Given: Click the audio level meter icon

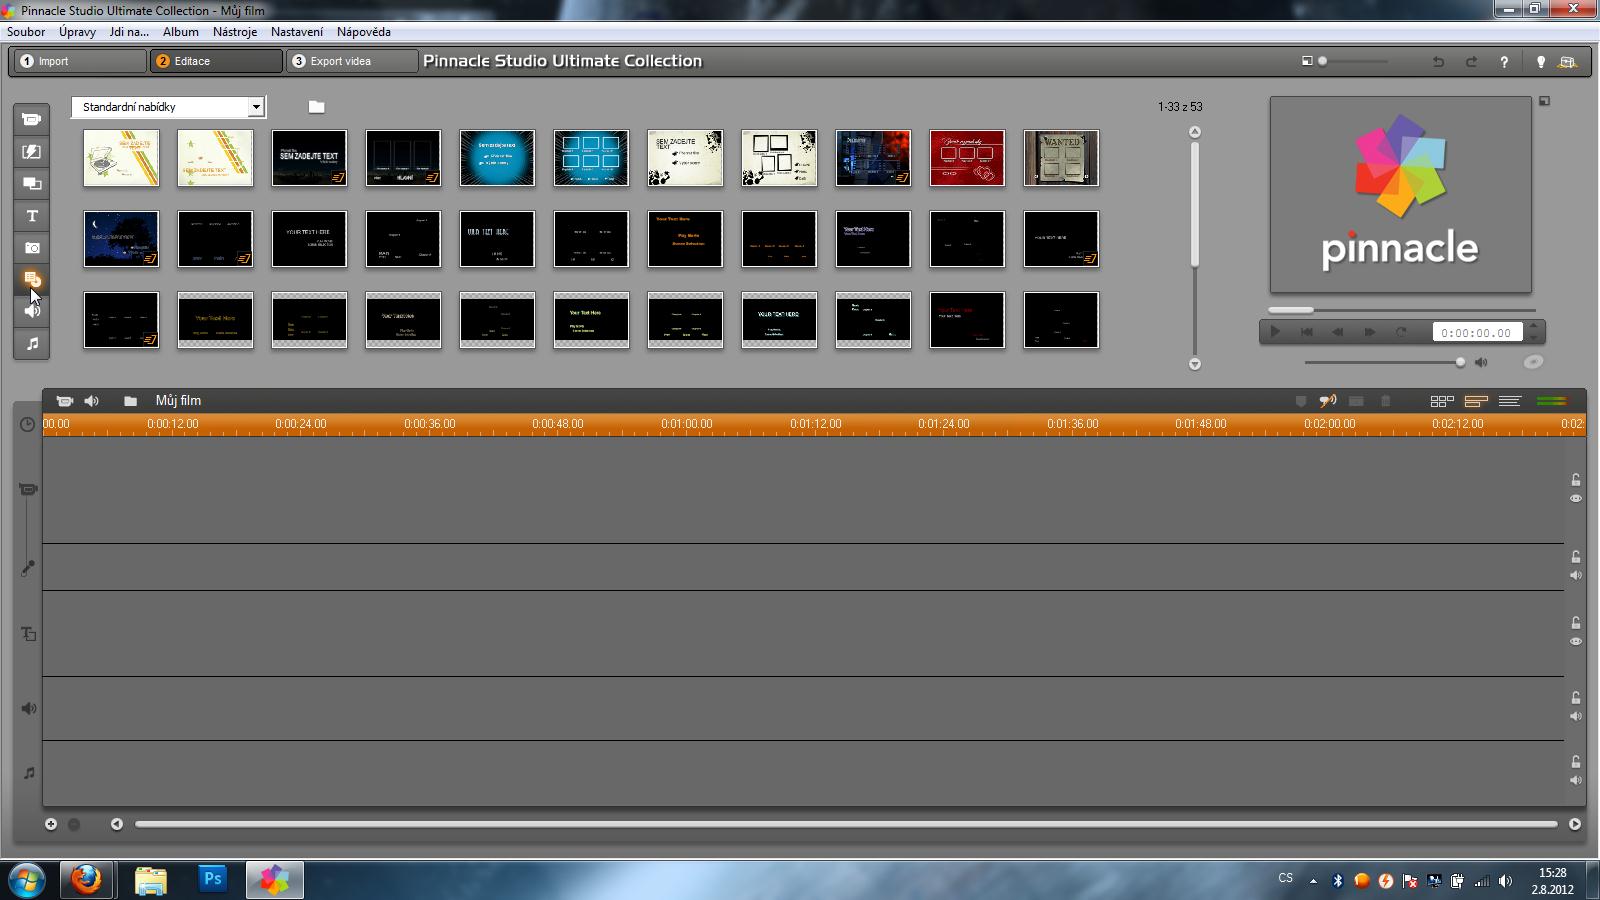Looking at the screenshot, I should tap(1552, 401).
